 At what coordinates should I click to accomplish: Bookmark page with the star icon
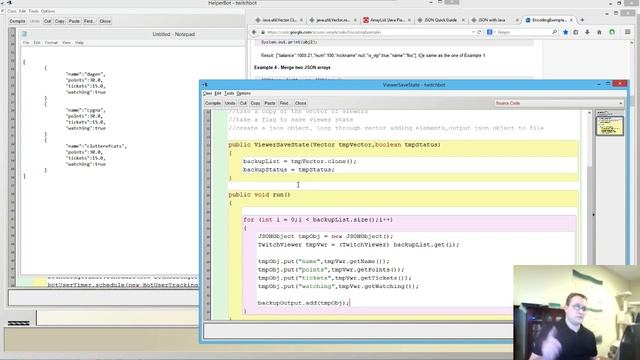click(565, 32)
